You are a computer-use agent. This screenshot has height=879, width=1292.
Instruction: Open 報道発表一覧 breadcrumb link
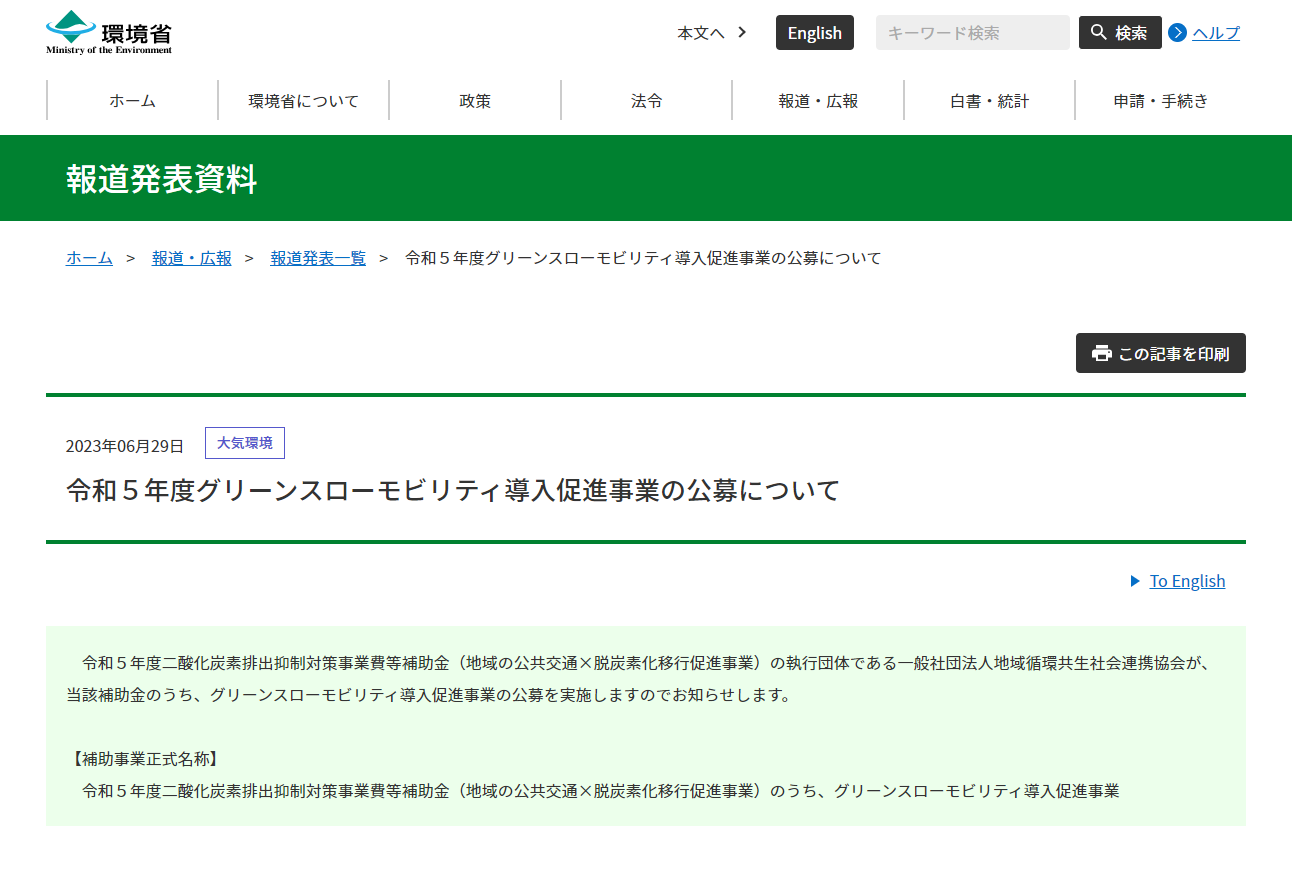pyautogui.click(x=318, y=258)
